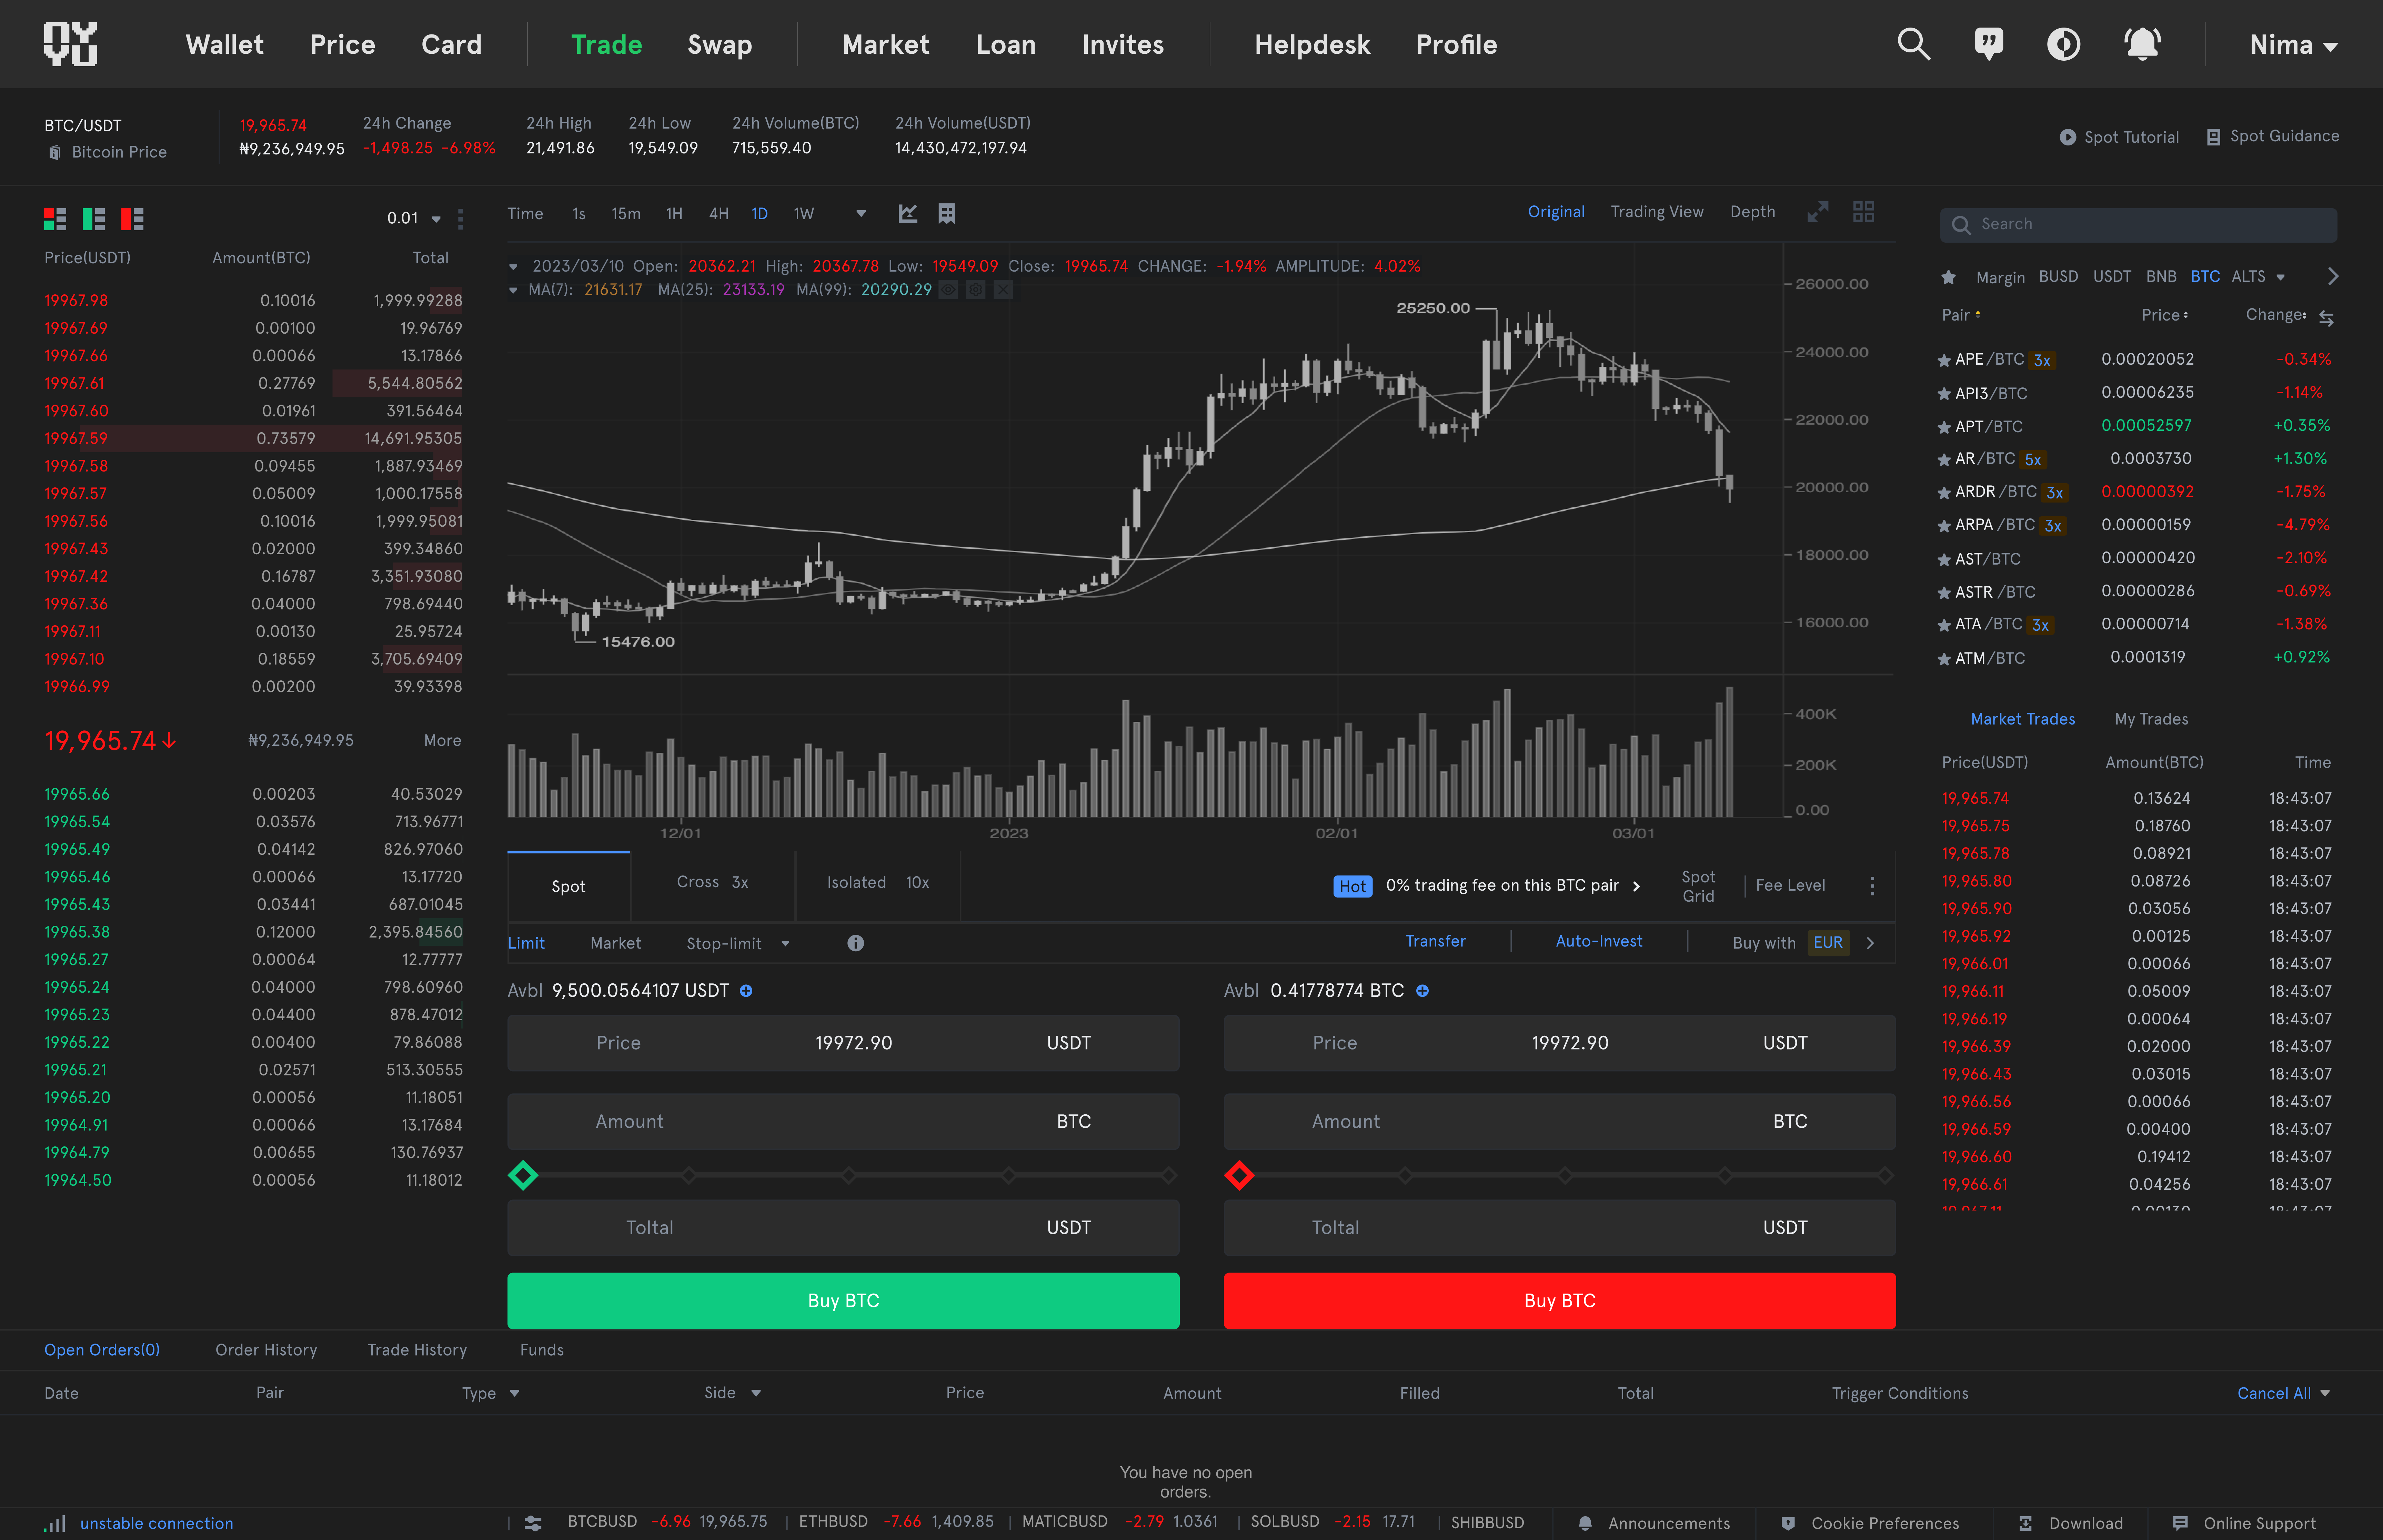
Task: Toggle the Margin favorites star
Action: point(1948,277)
